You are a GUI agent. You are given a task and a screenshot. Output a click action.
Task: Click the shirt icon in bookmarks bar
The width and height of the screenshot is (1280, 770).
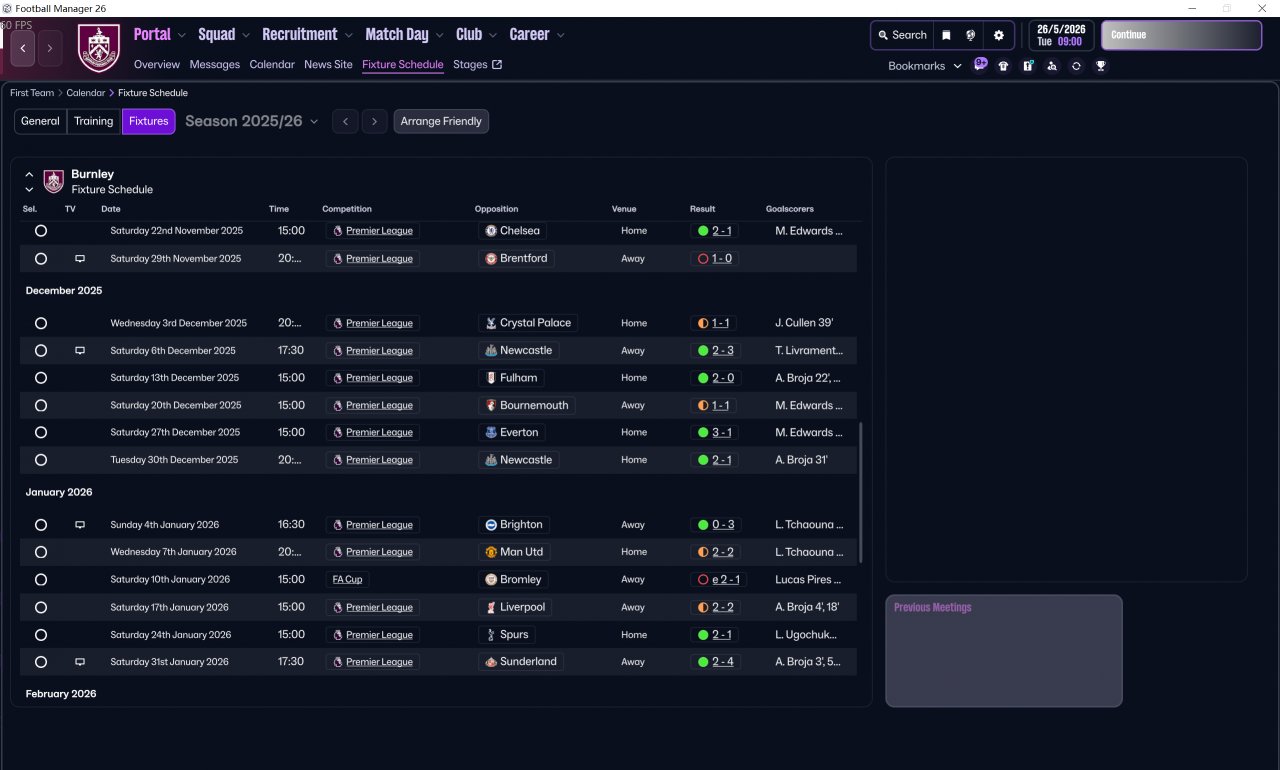1004,66
